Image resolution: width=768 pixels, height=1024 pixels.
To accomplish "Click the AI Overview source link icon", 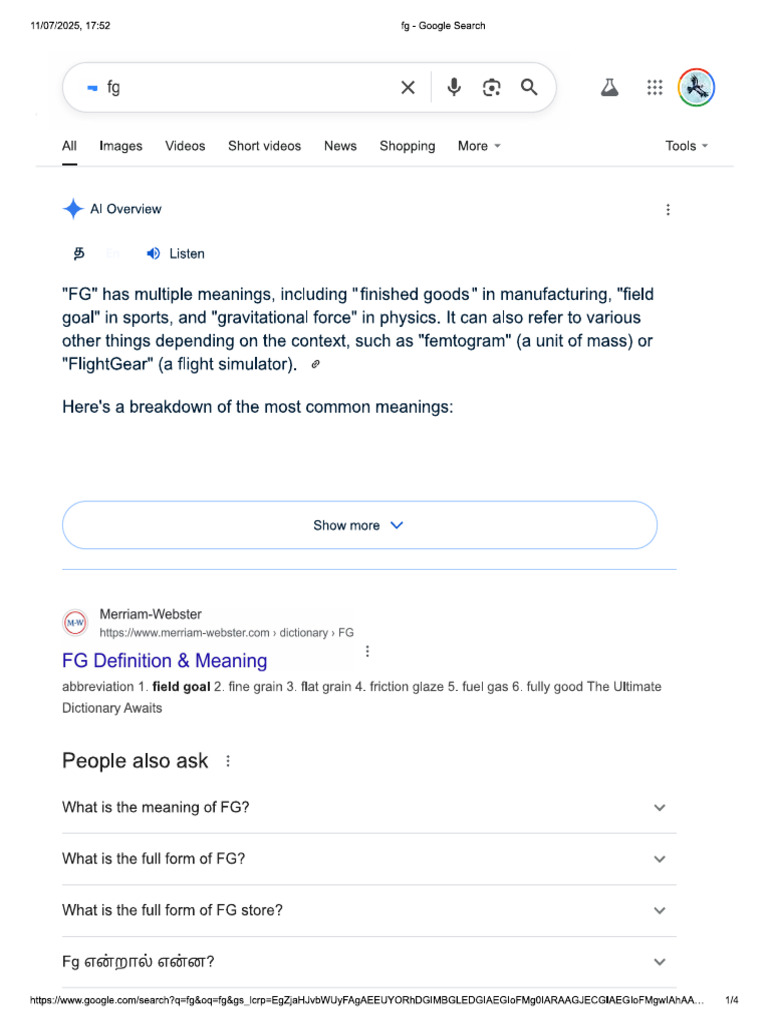I will click(x=315, y=365).
